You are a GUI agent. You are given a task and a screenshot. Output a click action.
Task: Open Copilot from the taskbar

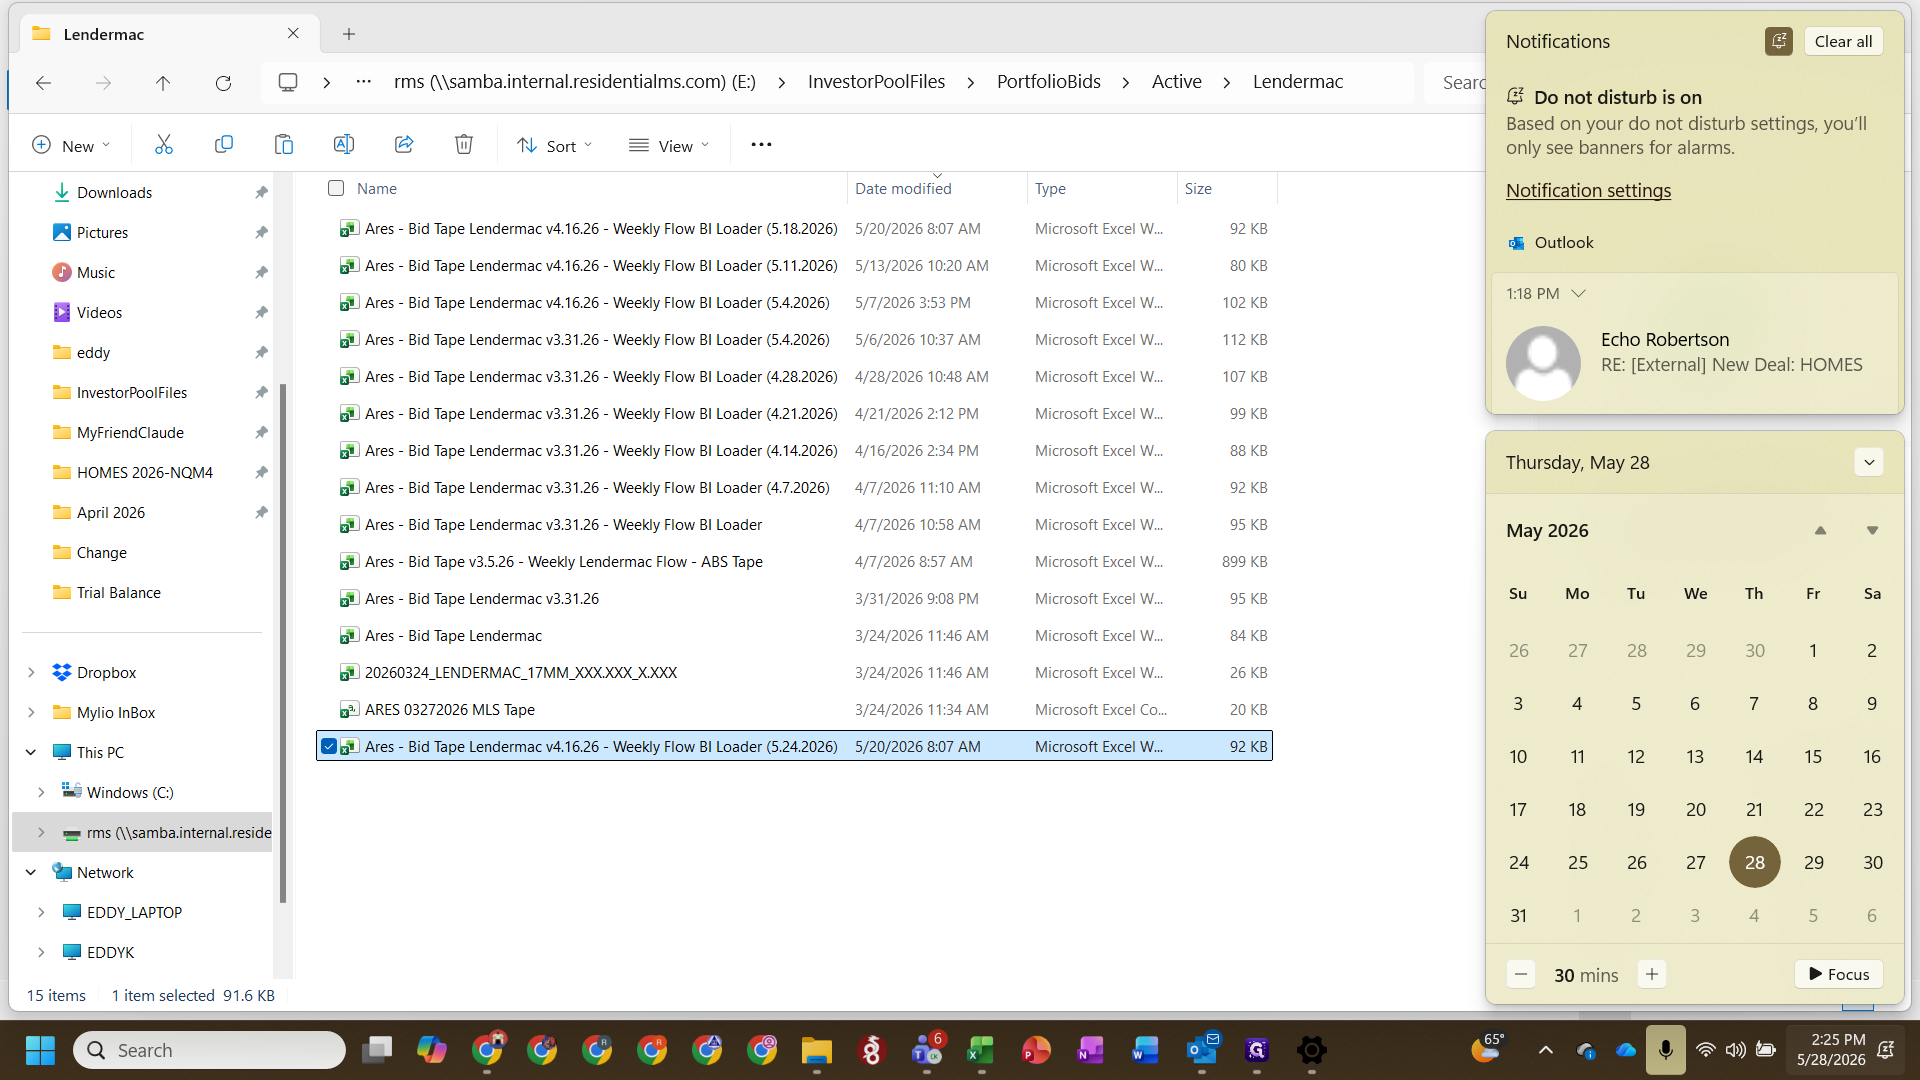(x=431, y=1050)
